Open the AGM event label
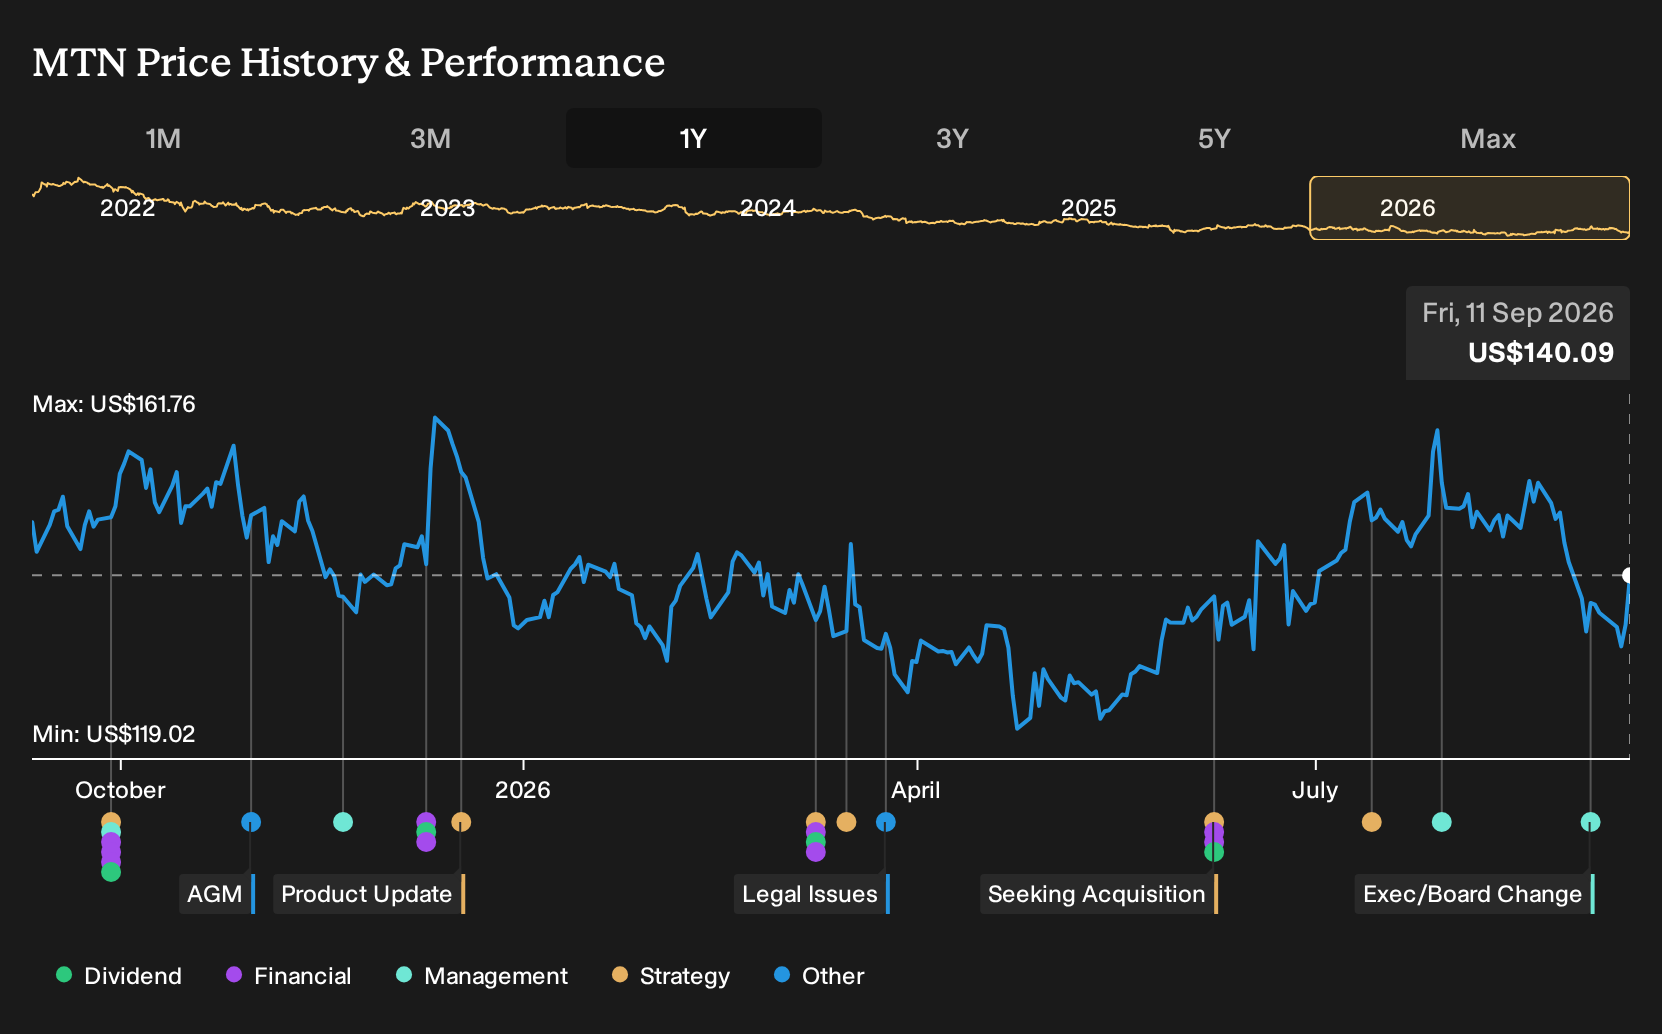1662x1034 pixels. coord(217,894)
